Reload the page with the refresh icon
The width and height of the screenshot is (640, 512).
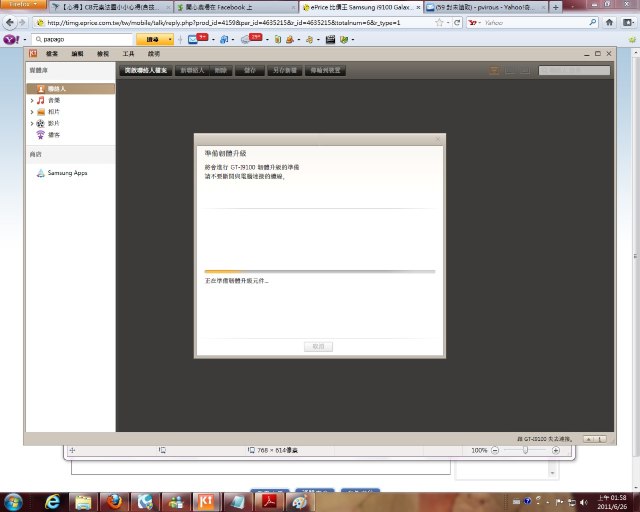(x=457, y=23)
